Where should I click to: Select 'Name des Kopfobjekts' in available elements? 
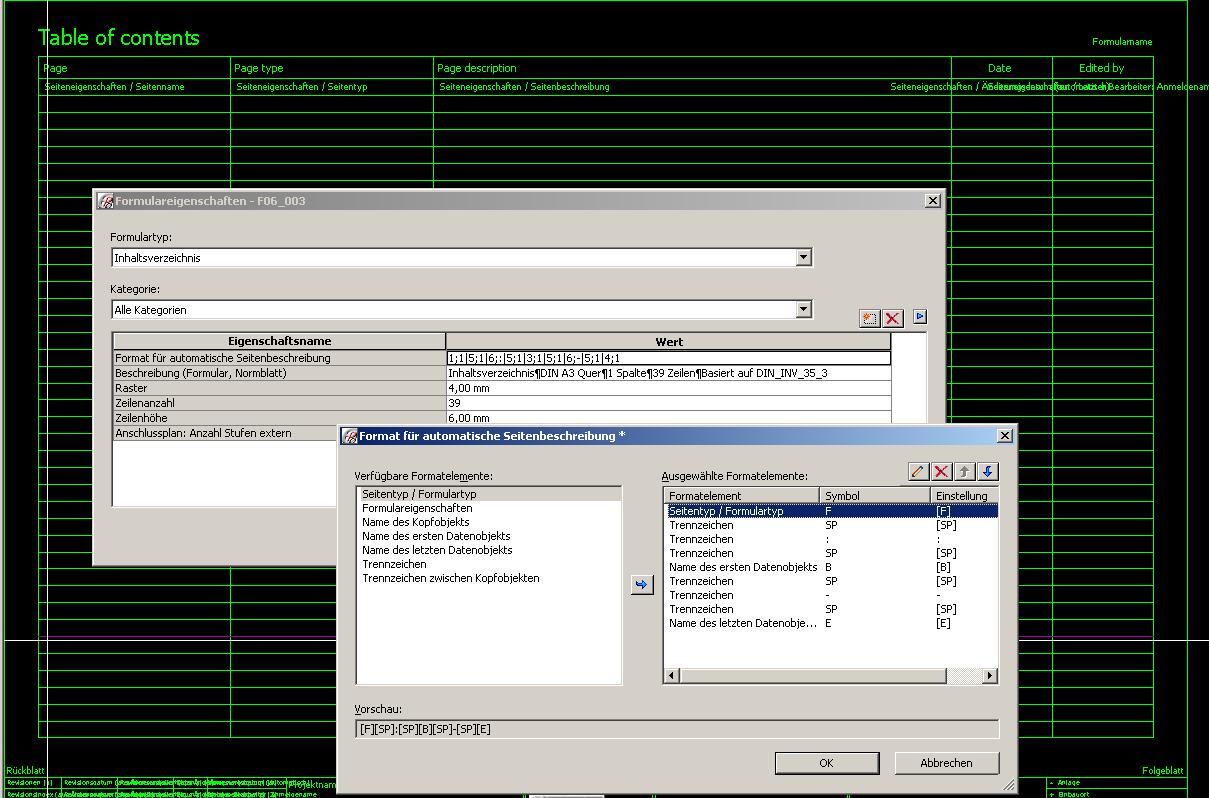(x=415, y=522)
